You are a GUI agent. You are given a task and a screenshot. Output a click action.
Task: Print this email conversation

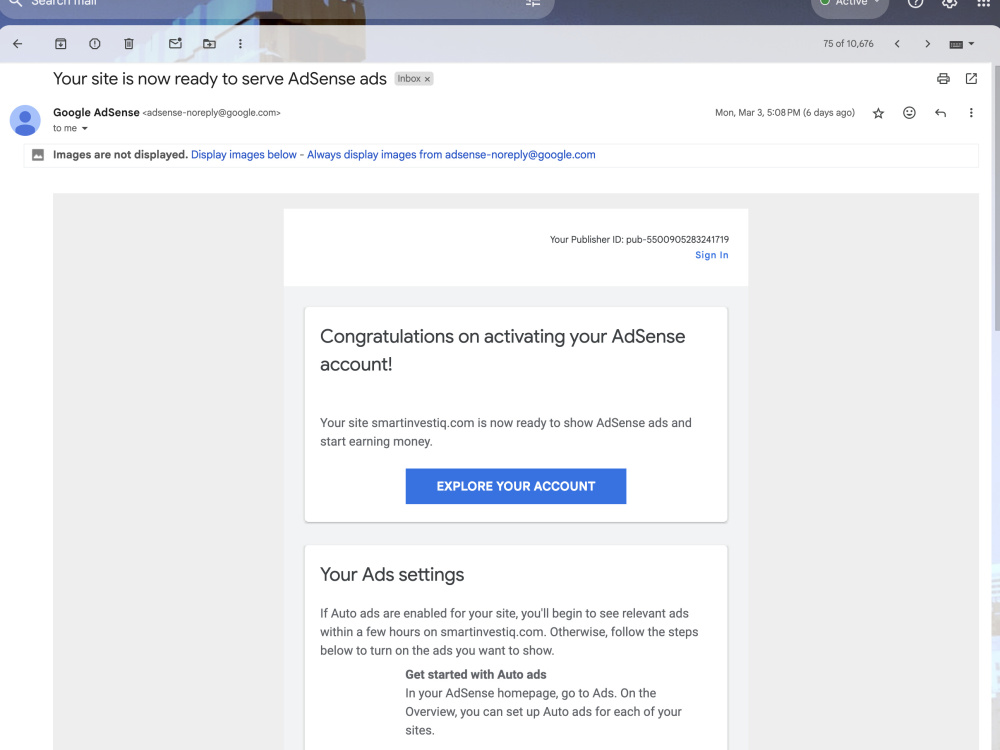click(x=943, y=78)
